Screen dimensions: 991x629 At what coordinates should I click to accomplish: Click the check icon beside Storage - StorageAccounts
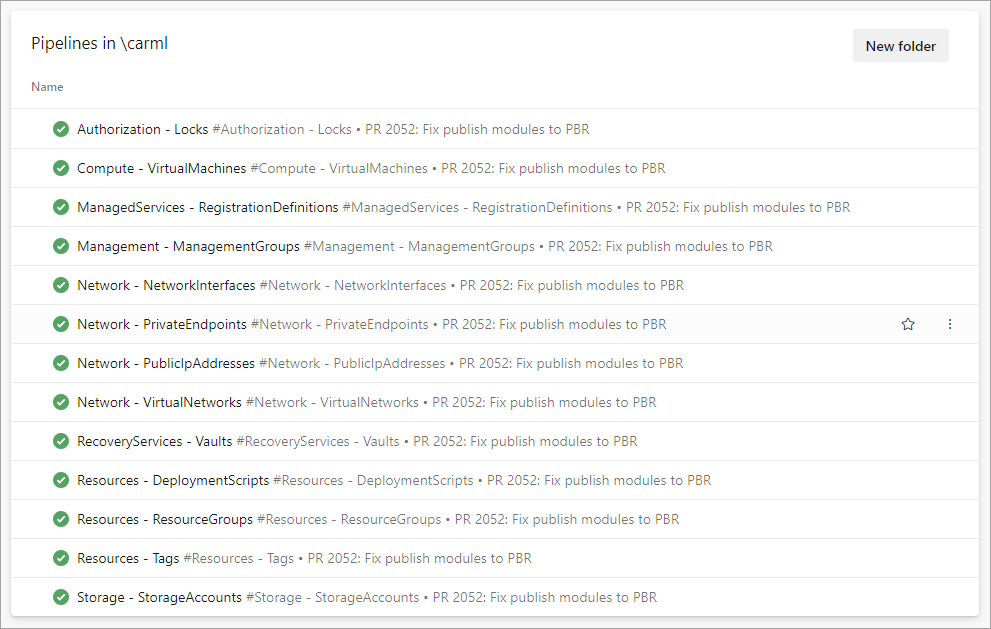[61, 597]
